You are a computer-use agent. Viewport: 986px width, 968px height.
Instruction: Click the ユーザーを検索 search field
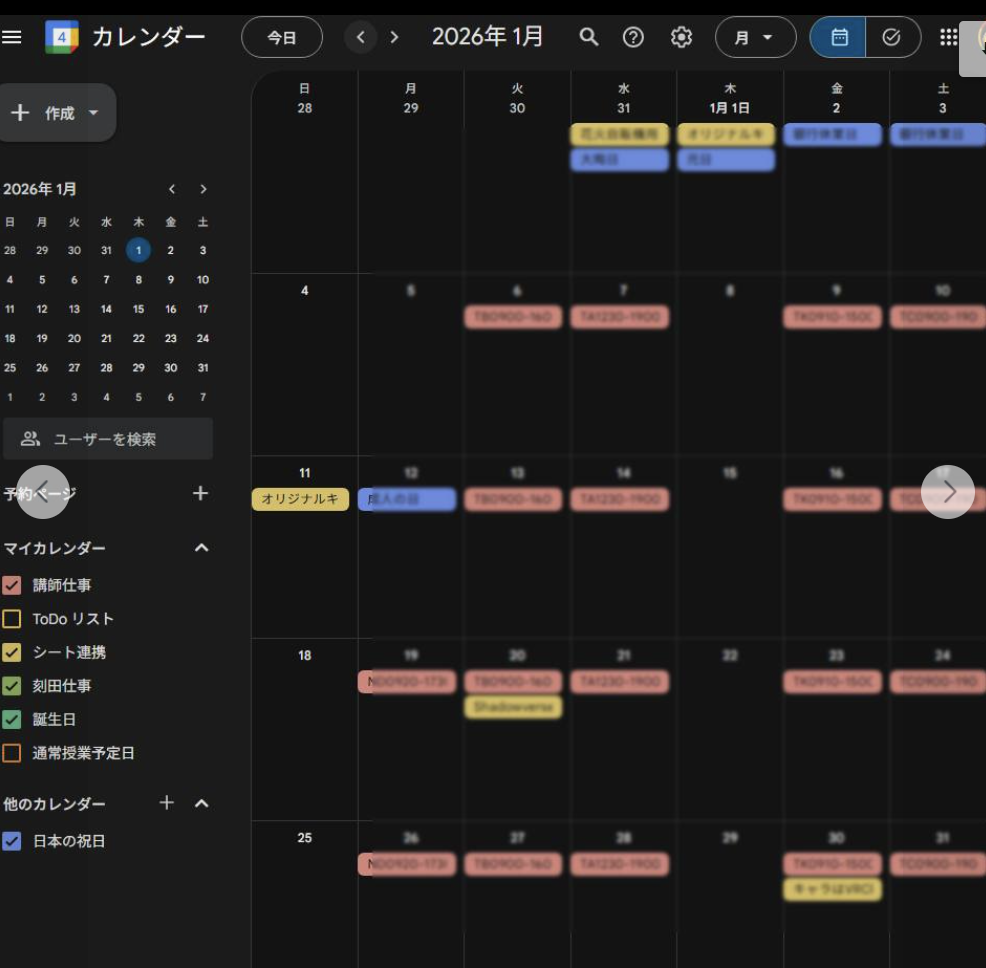(x=108, y=439)
